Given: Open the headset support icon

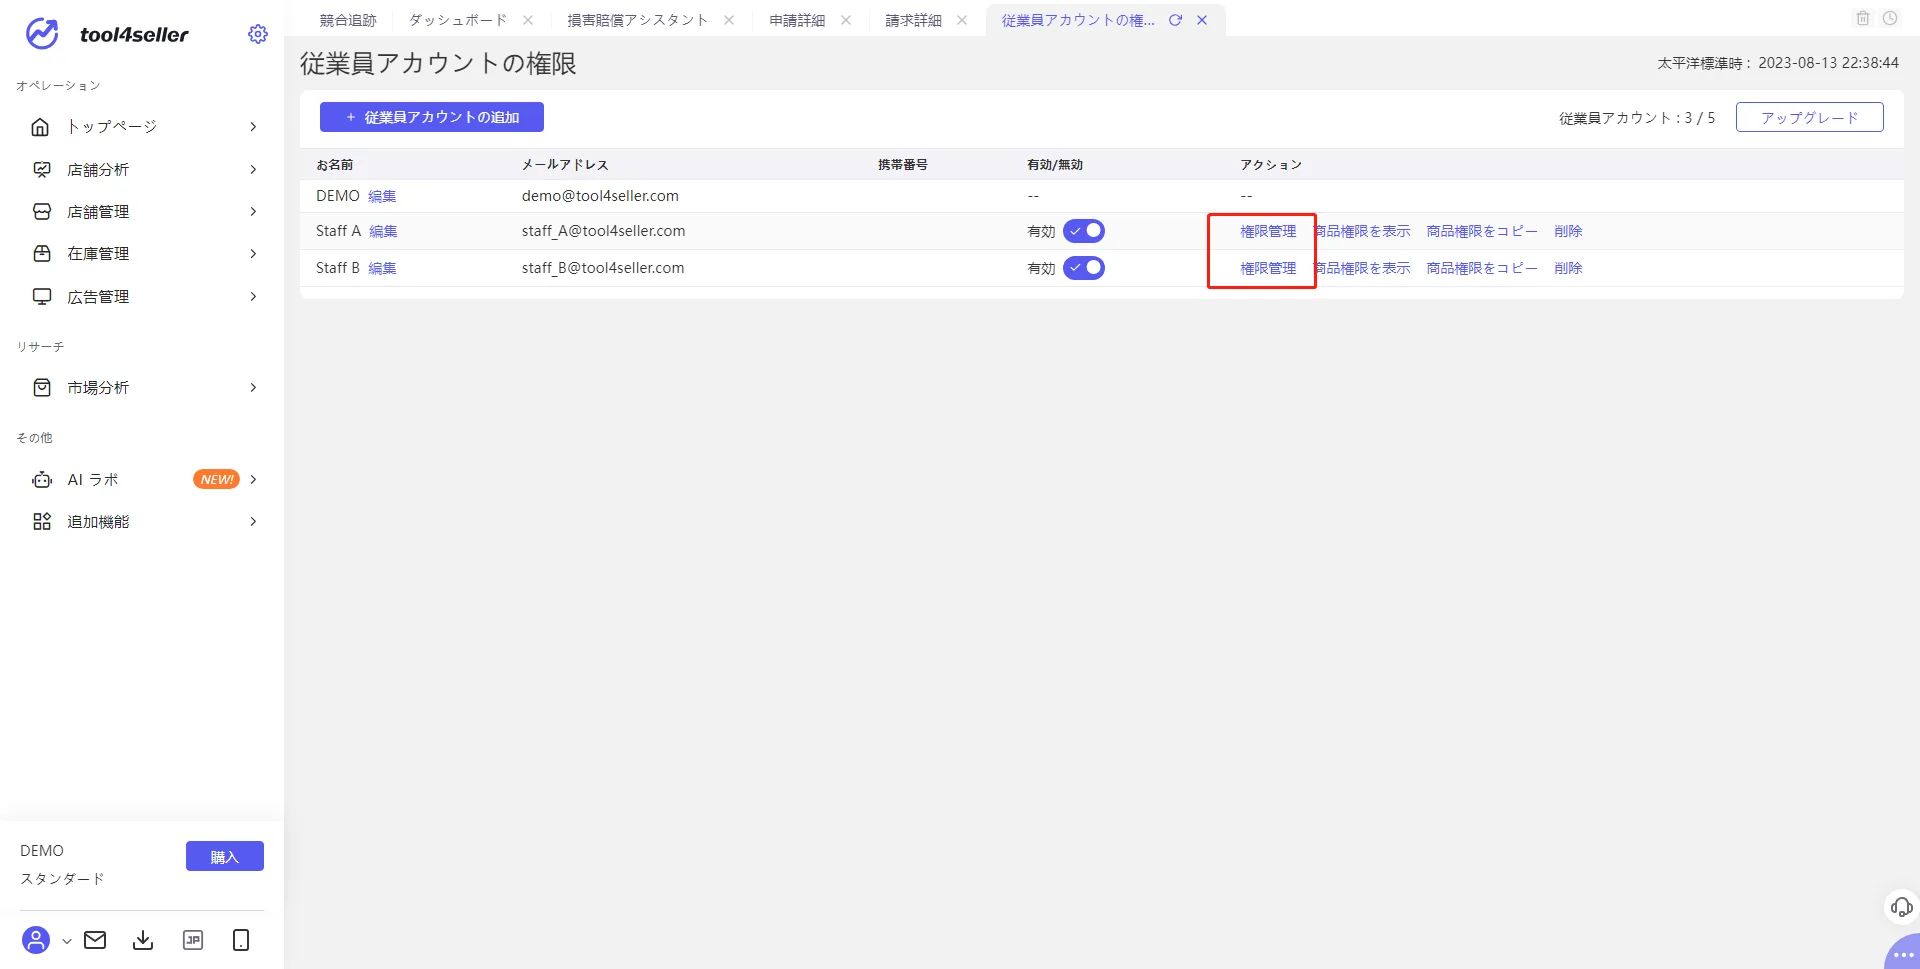Looking at the screenshot, I should (x=1902, y=907).
